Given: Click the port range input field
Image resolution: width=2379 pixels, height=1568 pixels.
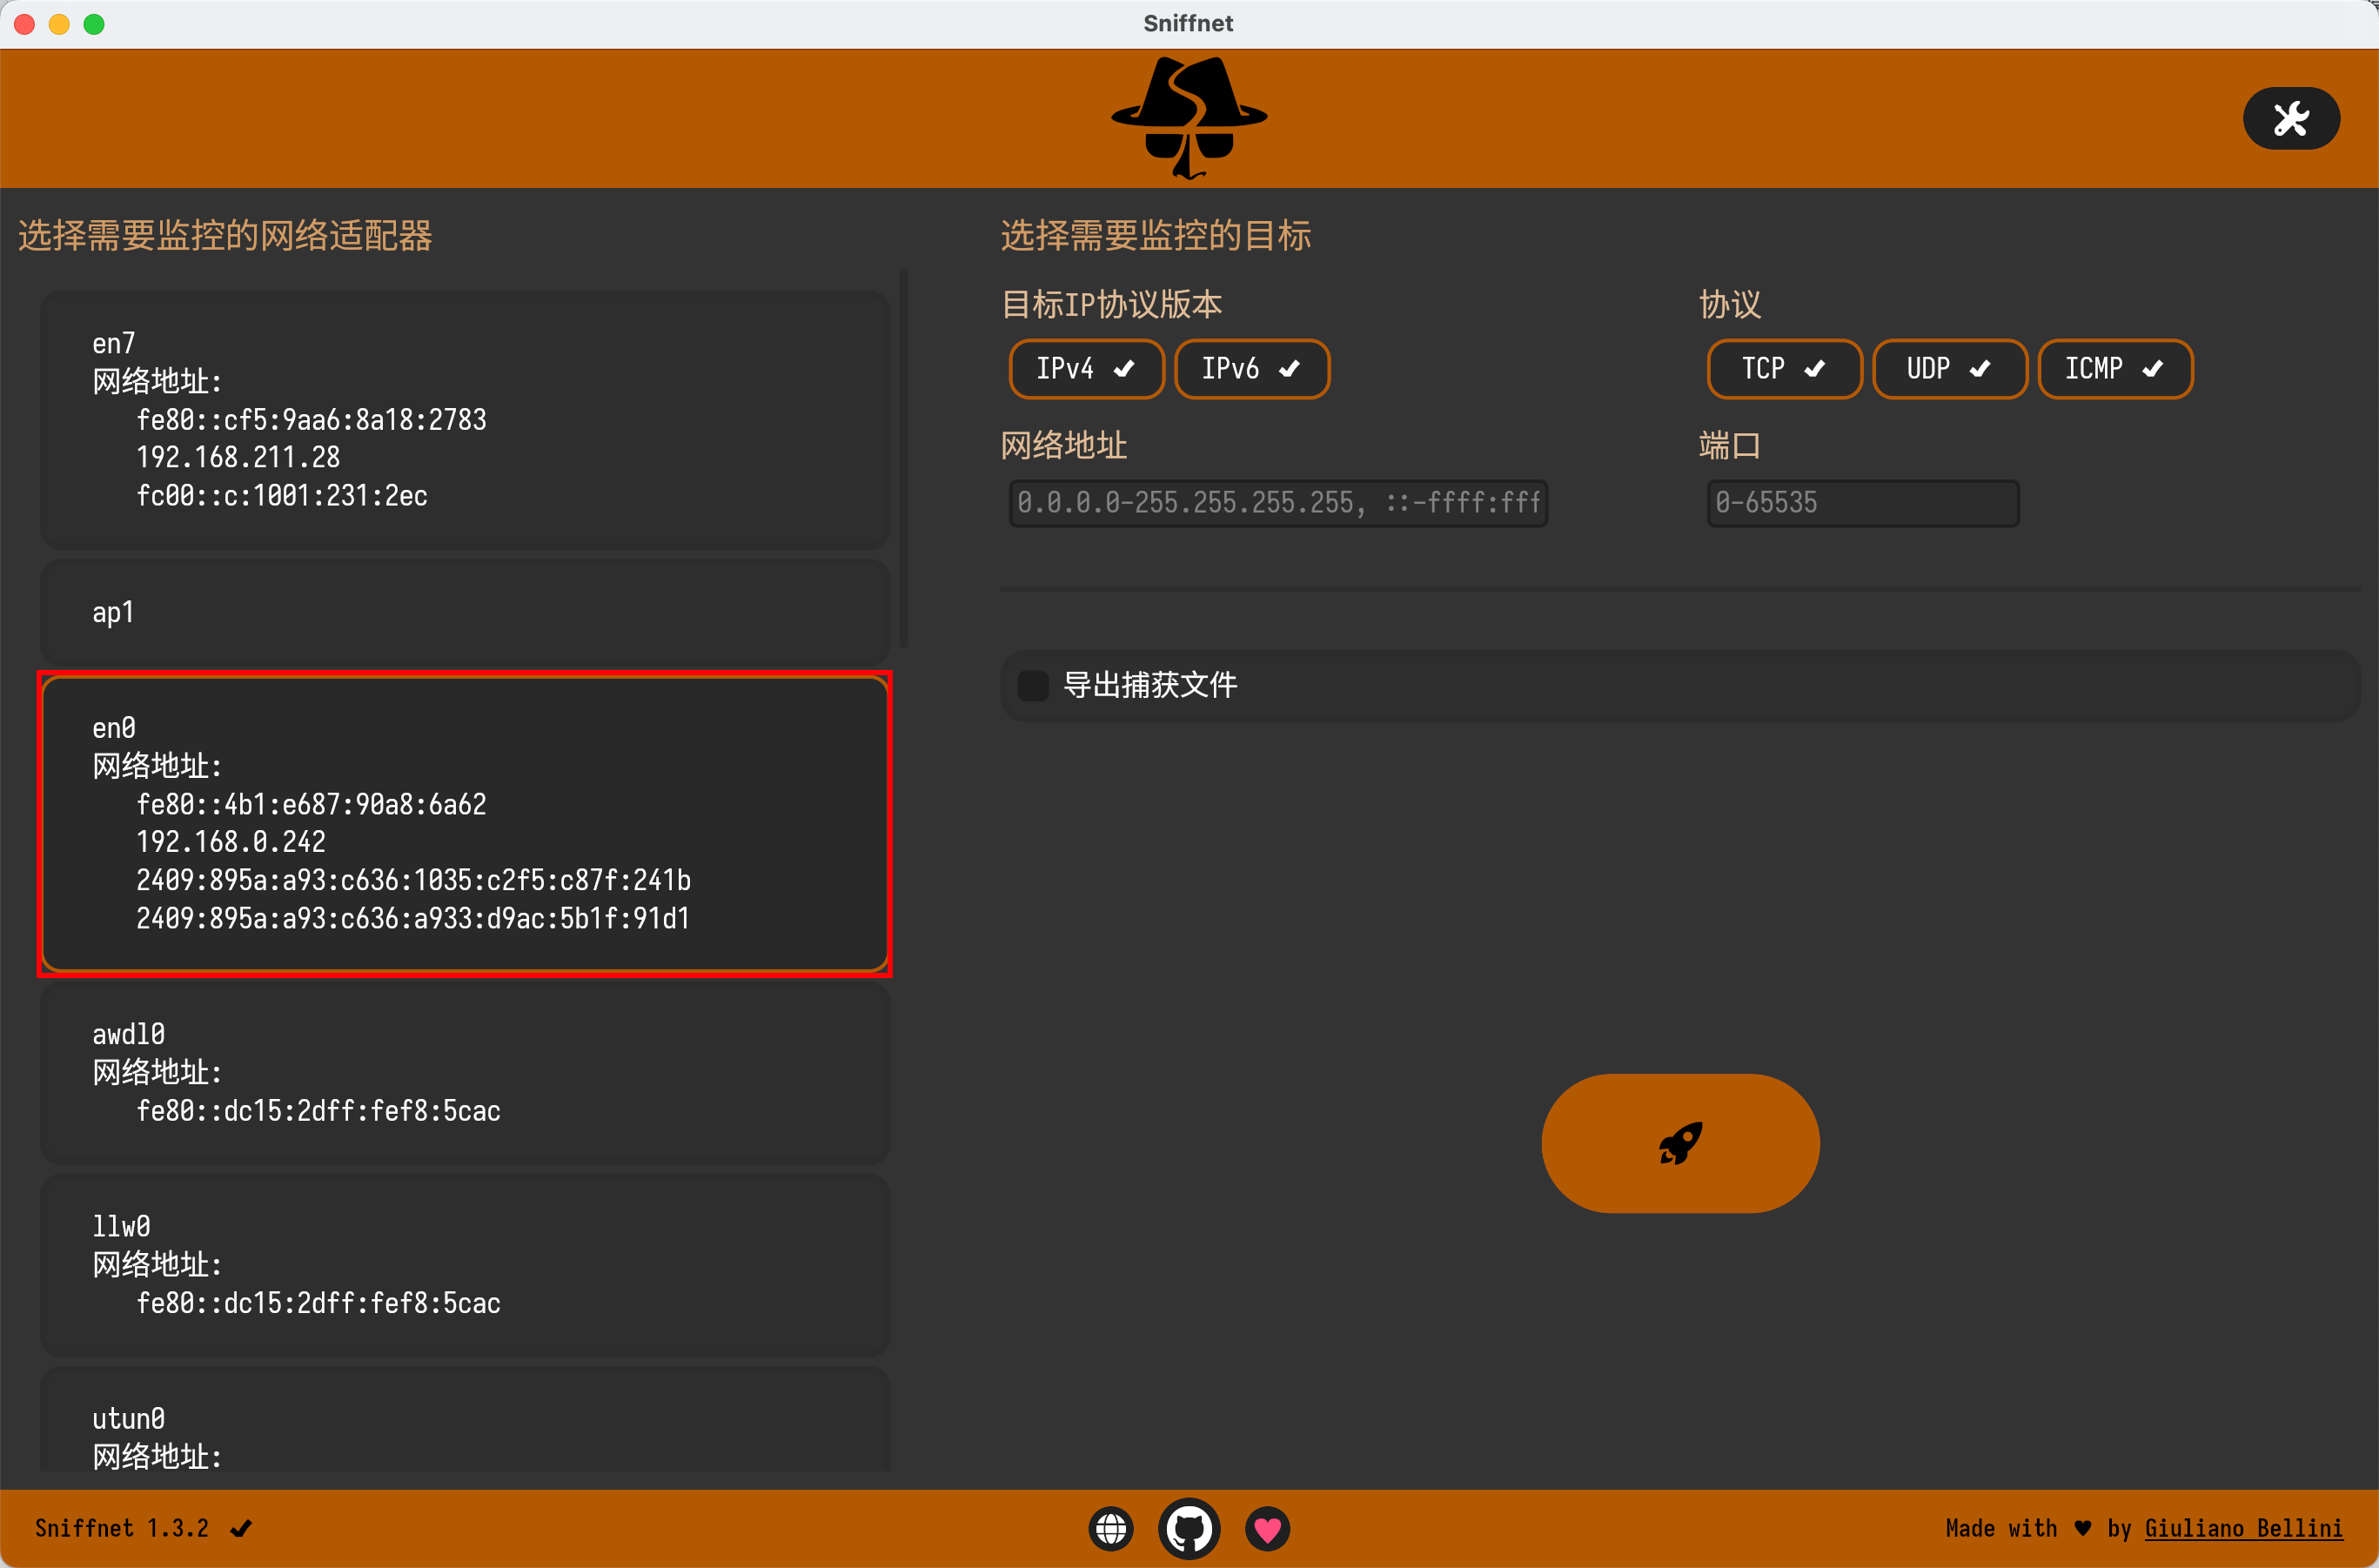Looking at the screenshot, I should 1862,503.
